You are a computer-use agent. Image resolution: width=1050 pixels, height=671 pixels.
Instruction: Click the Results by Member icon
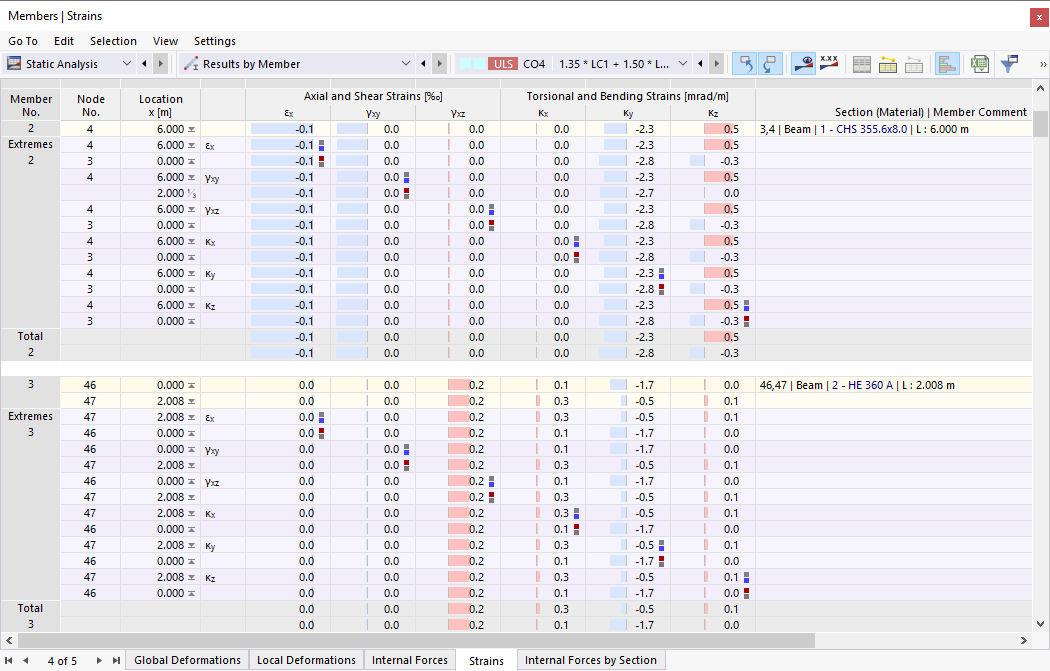point(190,63)
